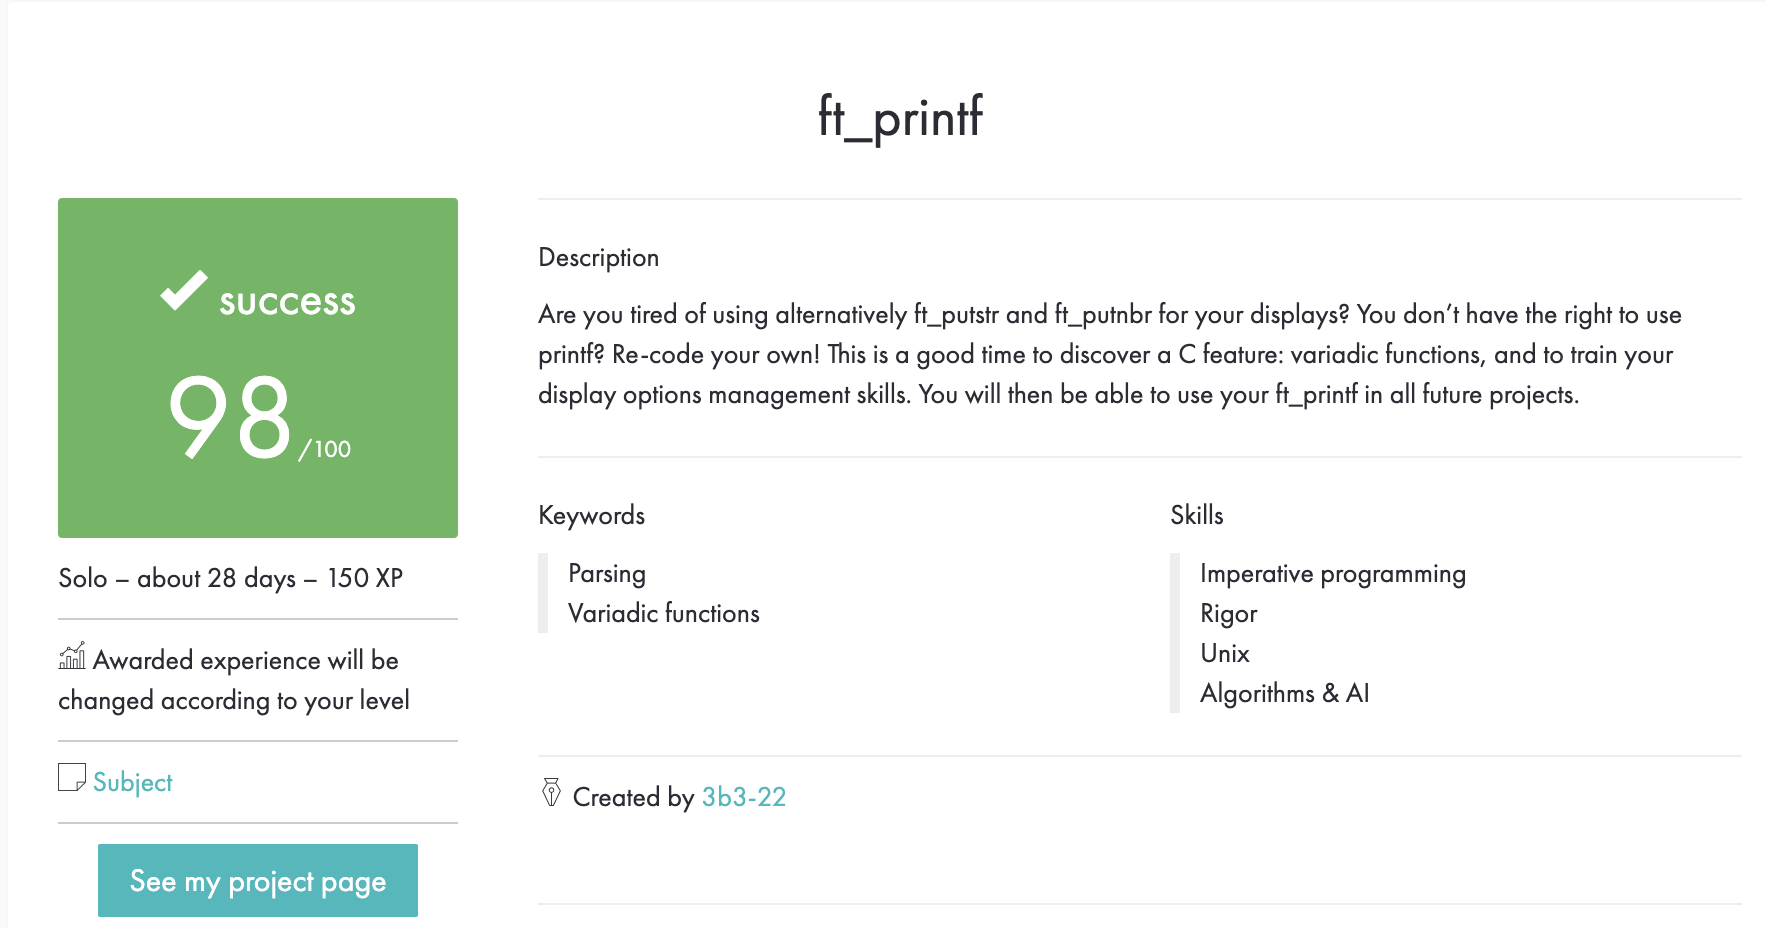
Task: Click the ft_printf project title
Action: pyautogui.click(x=899, y=117)
